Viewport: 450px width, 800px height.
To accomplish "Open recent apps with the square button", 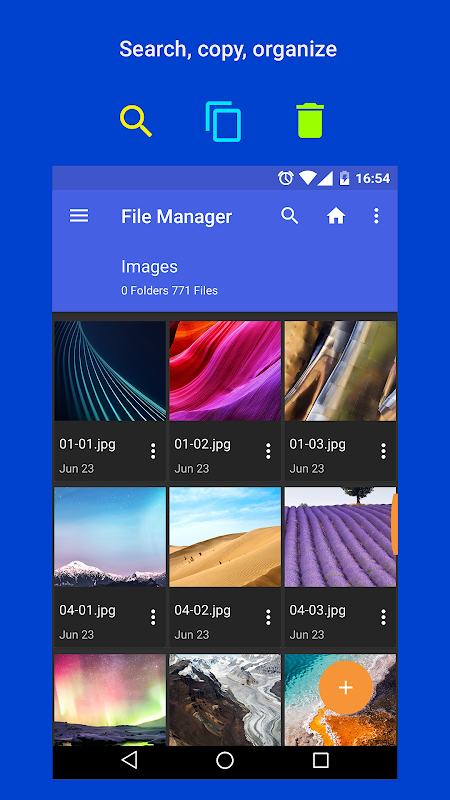I will click(x=320, y=760).
